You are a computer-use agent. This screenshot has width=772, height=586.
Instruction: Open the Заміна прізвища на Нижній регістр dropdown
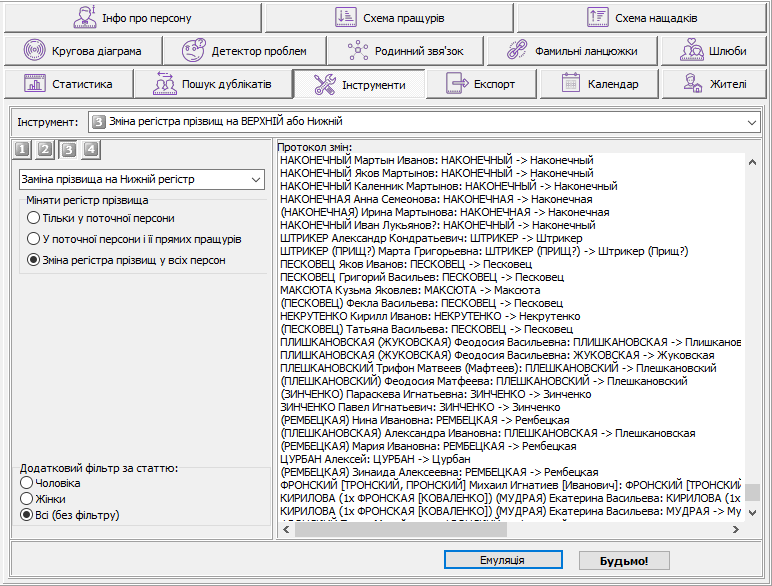[x=141, y=179]
